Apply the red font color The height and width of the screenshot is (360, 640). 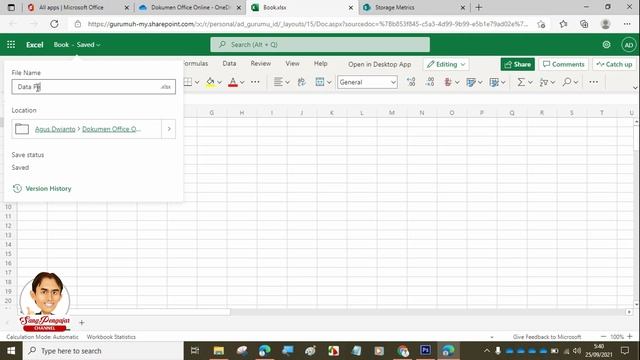[x=233, y=82]
